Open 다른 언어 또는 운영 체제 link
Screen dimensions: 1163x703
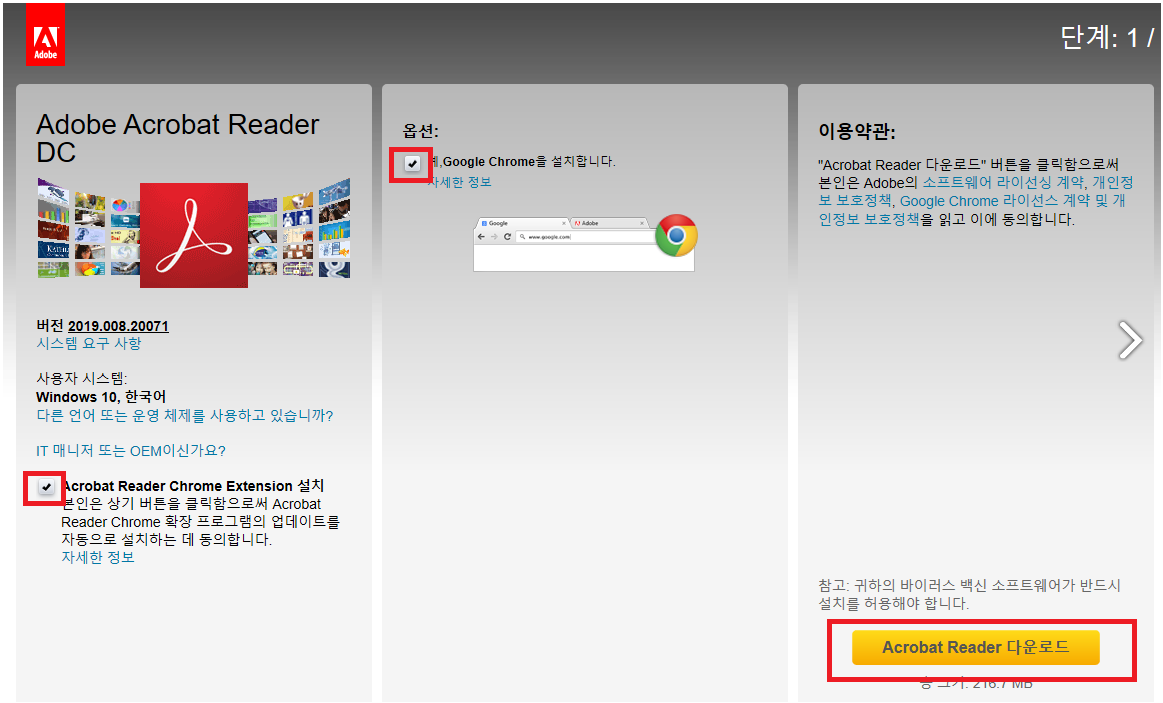(185, 415)
